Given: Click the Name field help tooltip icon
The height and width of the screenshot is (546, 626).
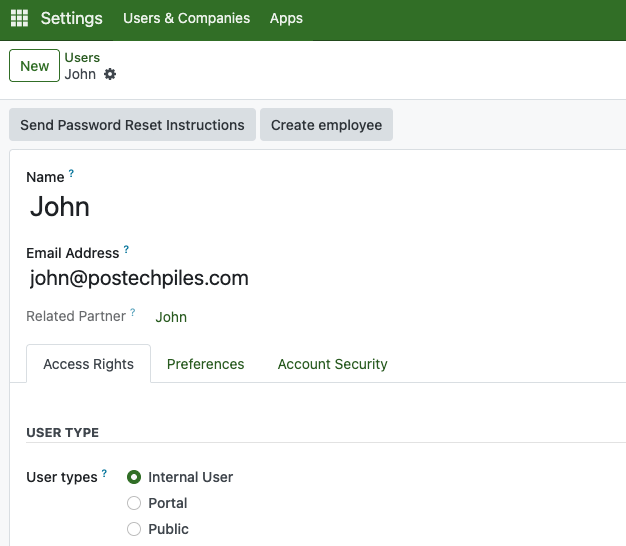Looking at the screenshot, I should 71,174.
